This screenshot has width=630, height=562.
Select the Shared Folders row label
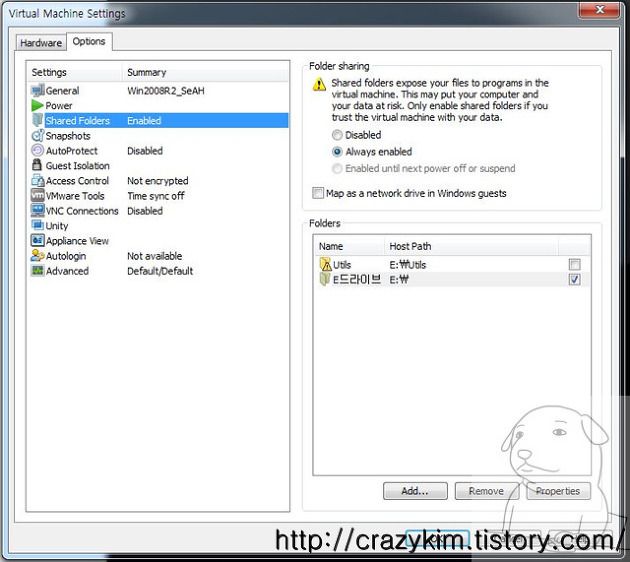coord(78,121)
